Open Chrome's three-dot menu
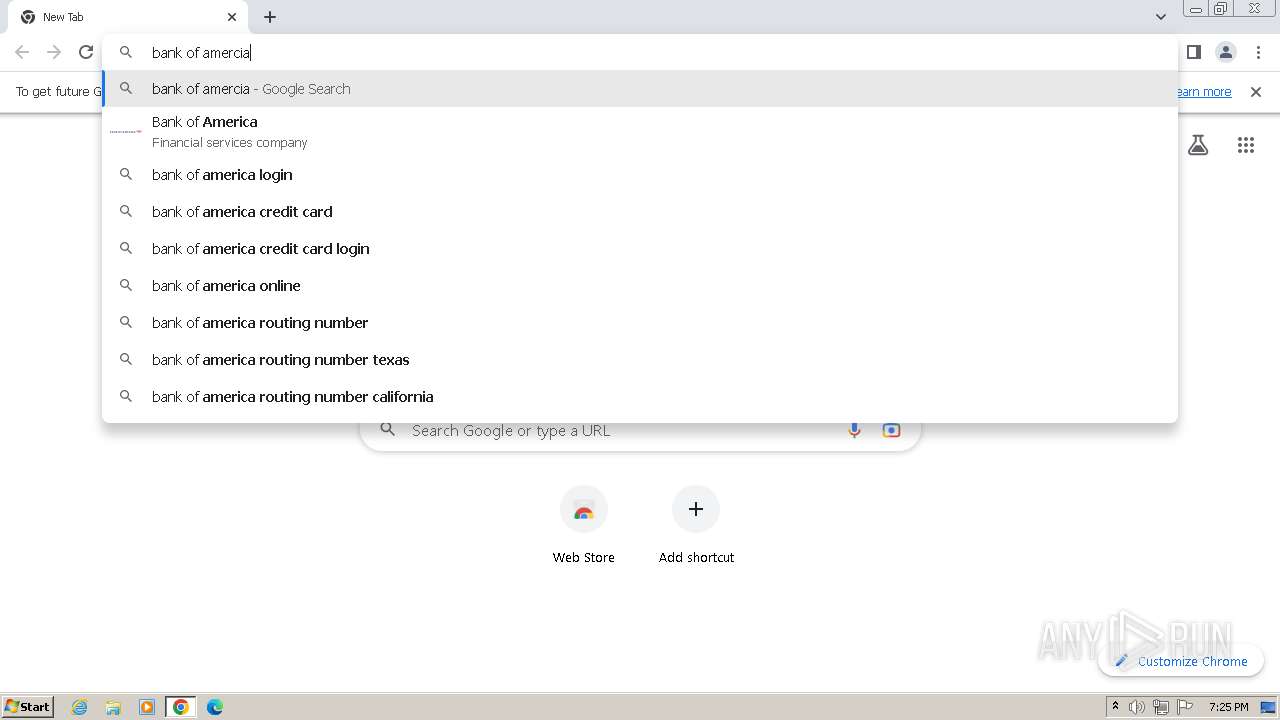1280x720 pixels. pos(1258,52)
